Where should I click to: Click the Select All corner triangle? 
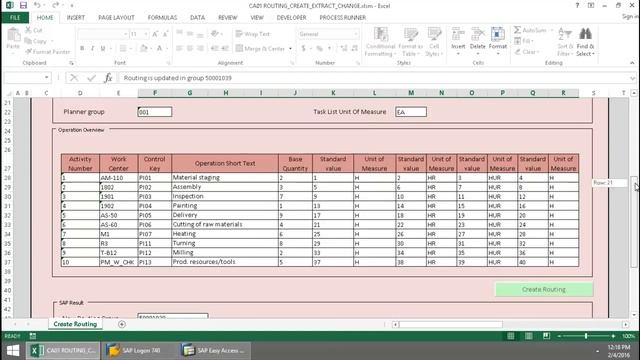point(9,93)
